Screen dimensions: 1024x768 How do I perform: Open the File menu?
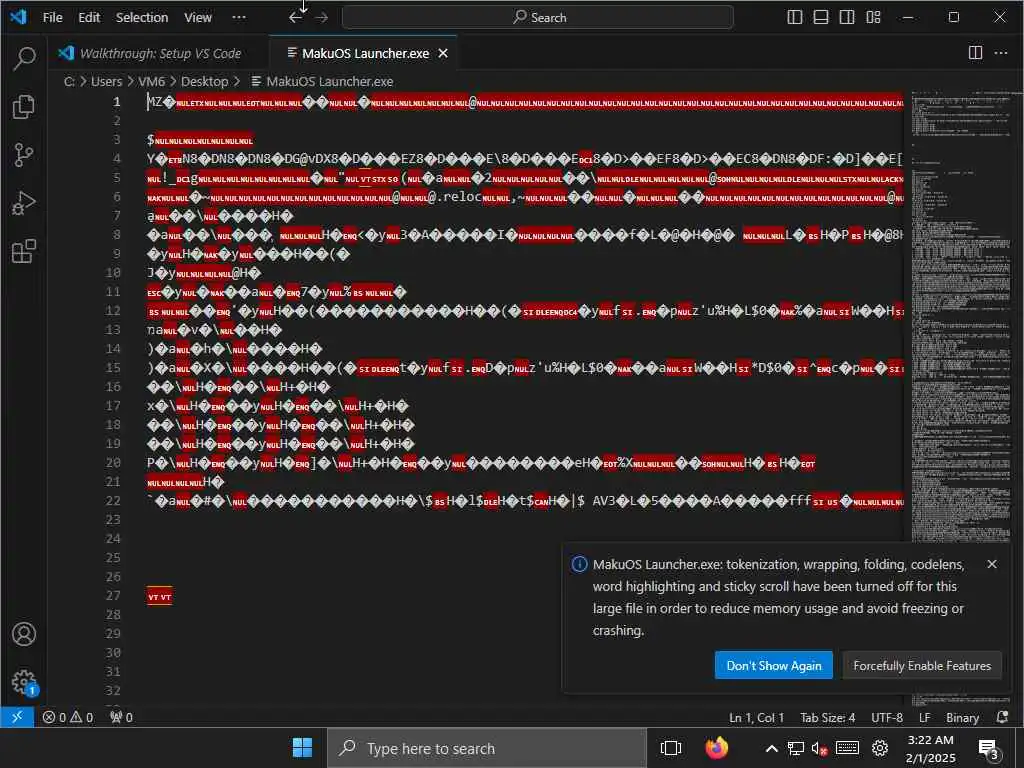tap(52, 18)
